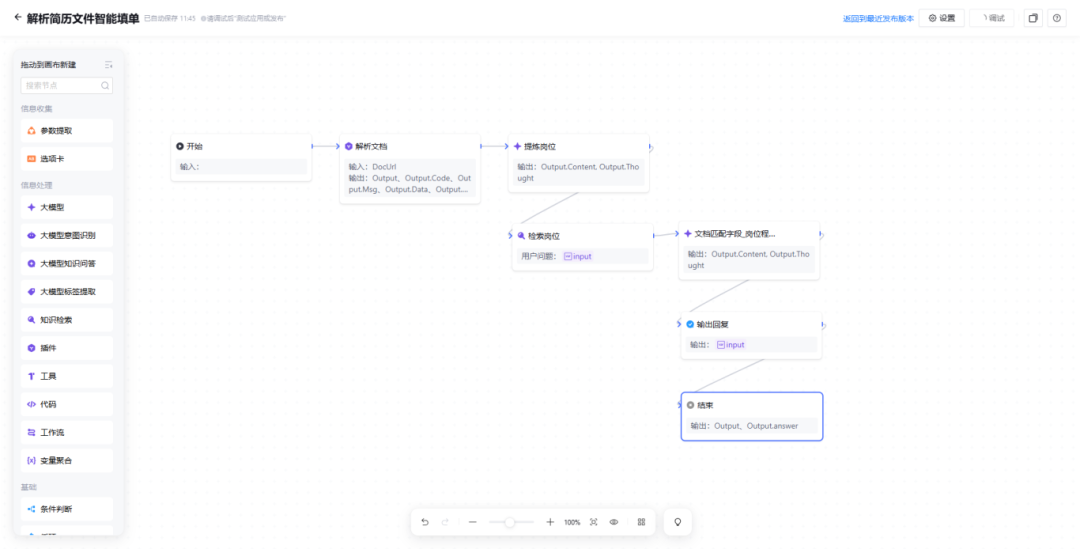Open the lightbulb tips button

point(677,522)
